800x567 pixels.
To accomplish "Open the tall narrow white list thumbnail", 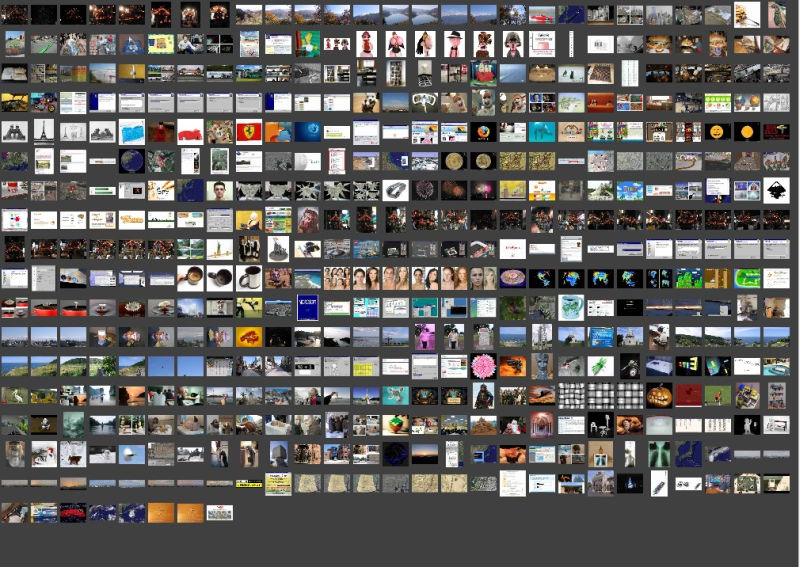I will point(630,73).
